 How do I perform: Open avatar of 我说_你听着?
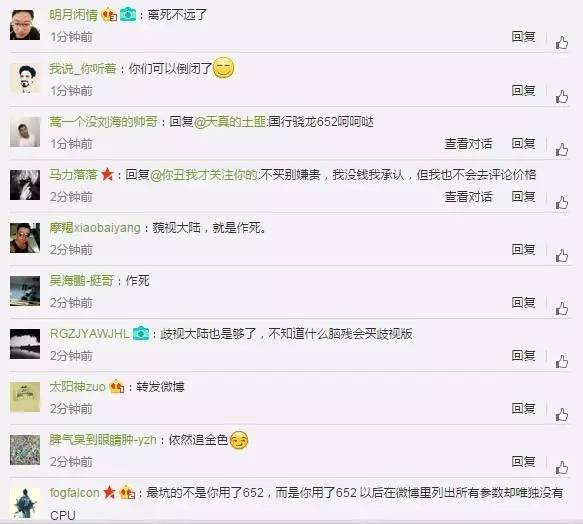click(25, 78)
